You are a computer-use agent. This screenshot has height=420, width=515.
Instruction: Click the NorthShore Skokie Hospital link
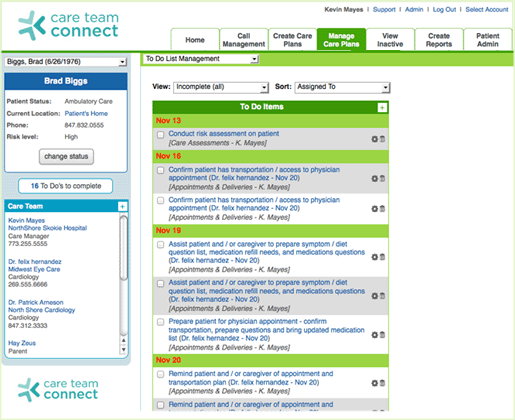[47, 228]
